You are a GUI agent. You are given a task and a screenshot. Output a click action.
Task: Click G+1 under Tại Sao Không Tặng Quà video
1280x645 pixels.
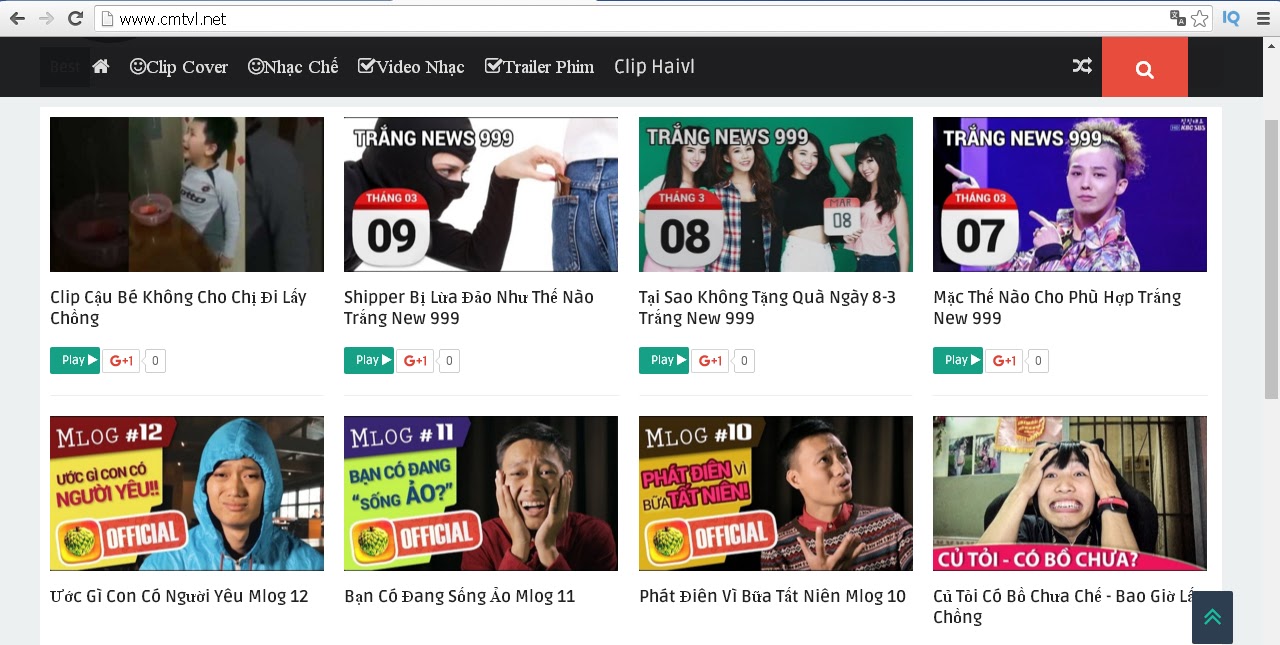click(710, 361)
